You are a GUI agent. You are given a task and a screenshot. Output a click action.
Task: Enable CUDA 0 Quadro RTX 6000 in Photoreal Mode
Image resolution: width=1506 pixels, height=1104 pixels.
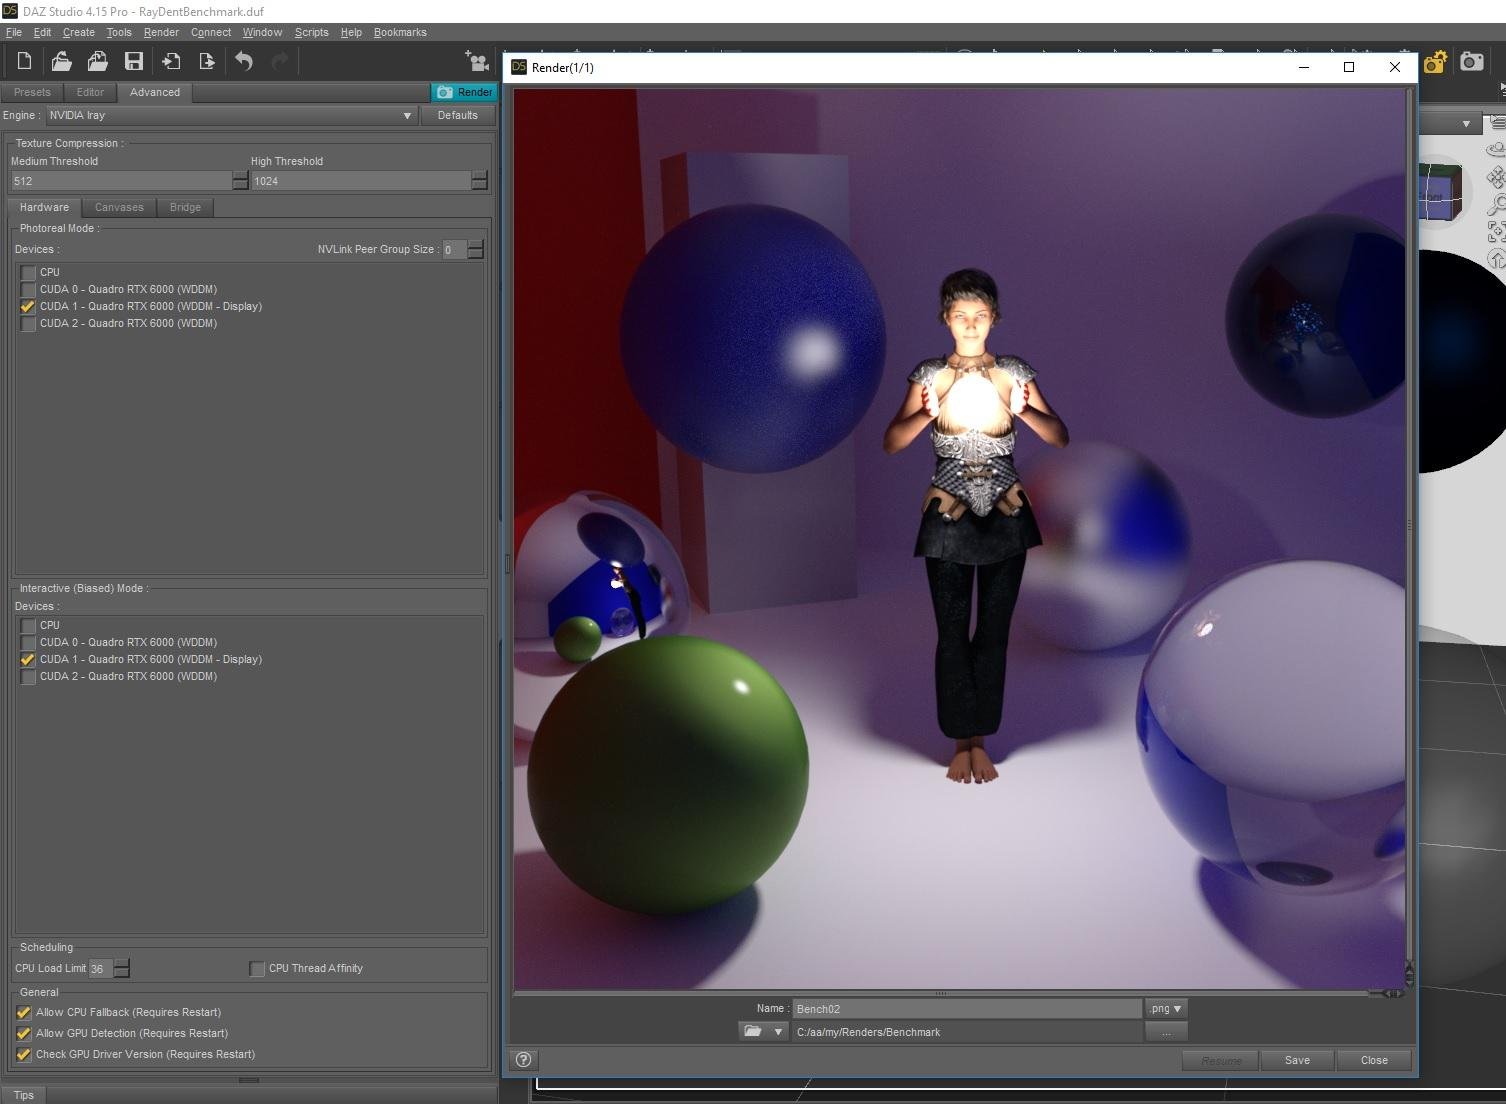click(28, 289)
